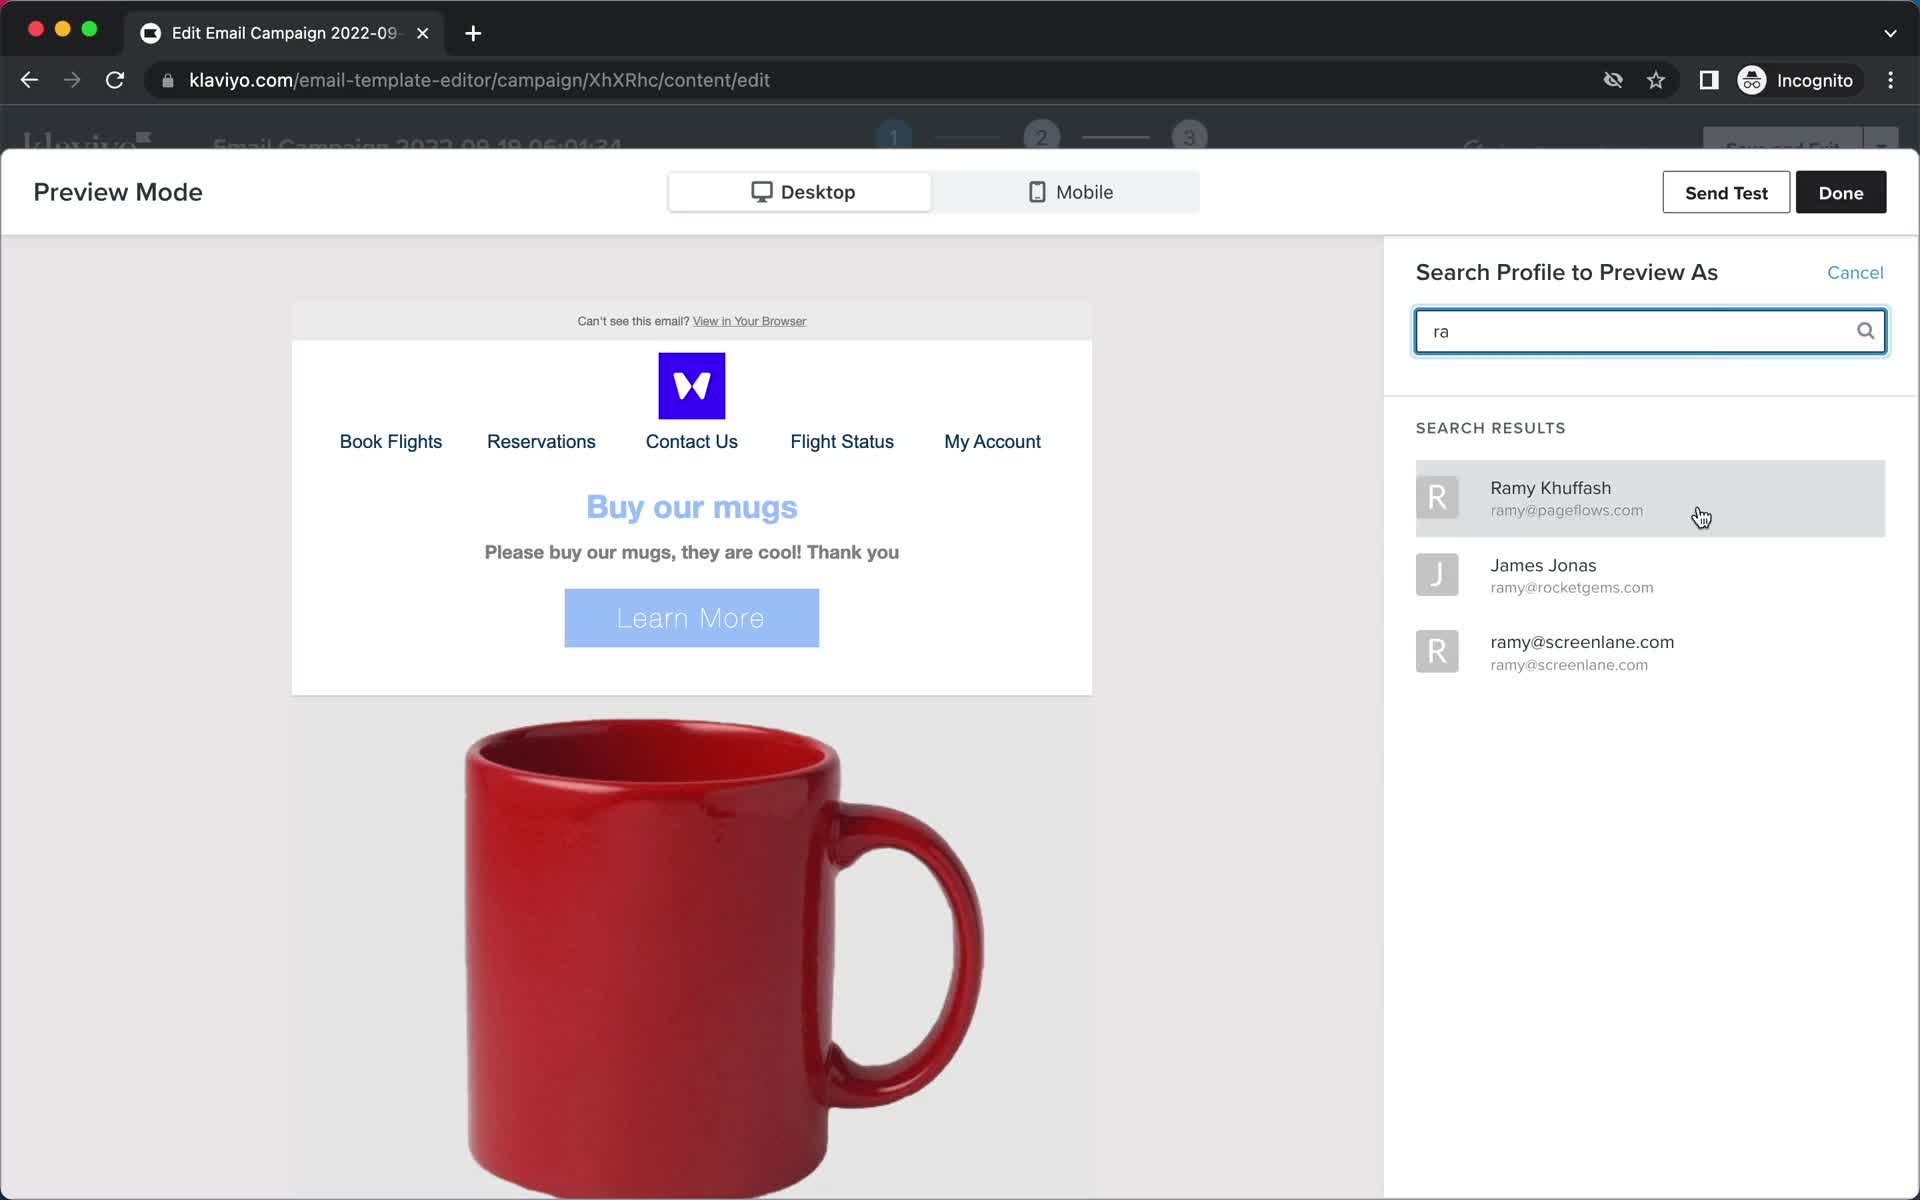Click the search magnifier icon
This screenshot has width=1920, height=1200.
(1865, 330)
